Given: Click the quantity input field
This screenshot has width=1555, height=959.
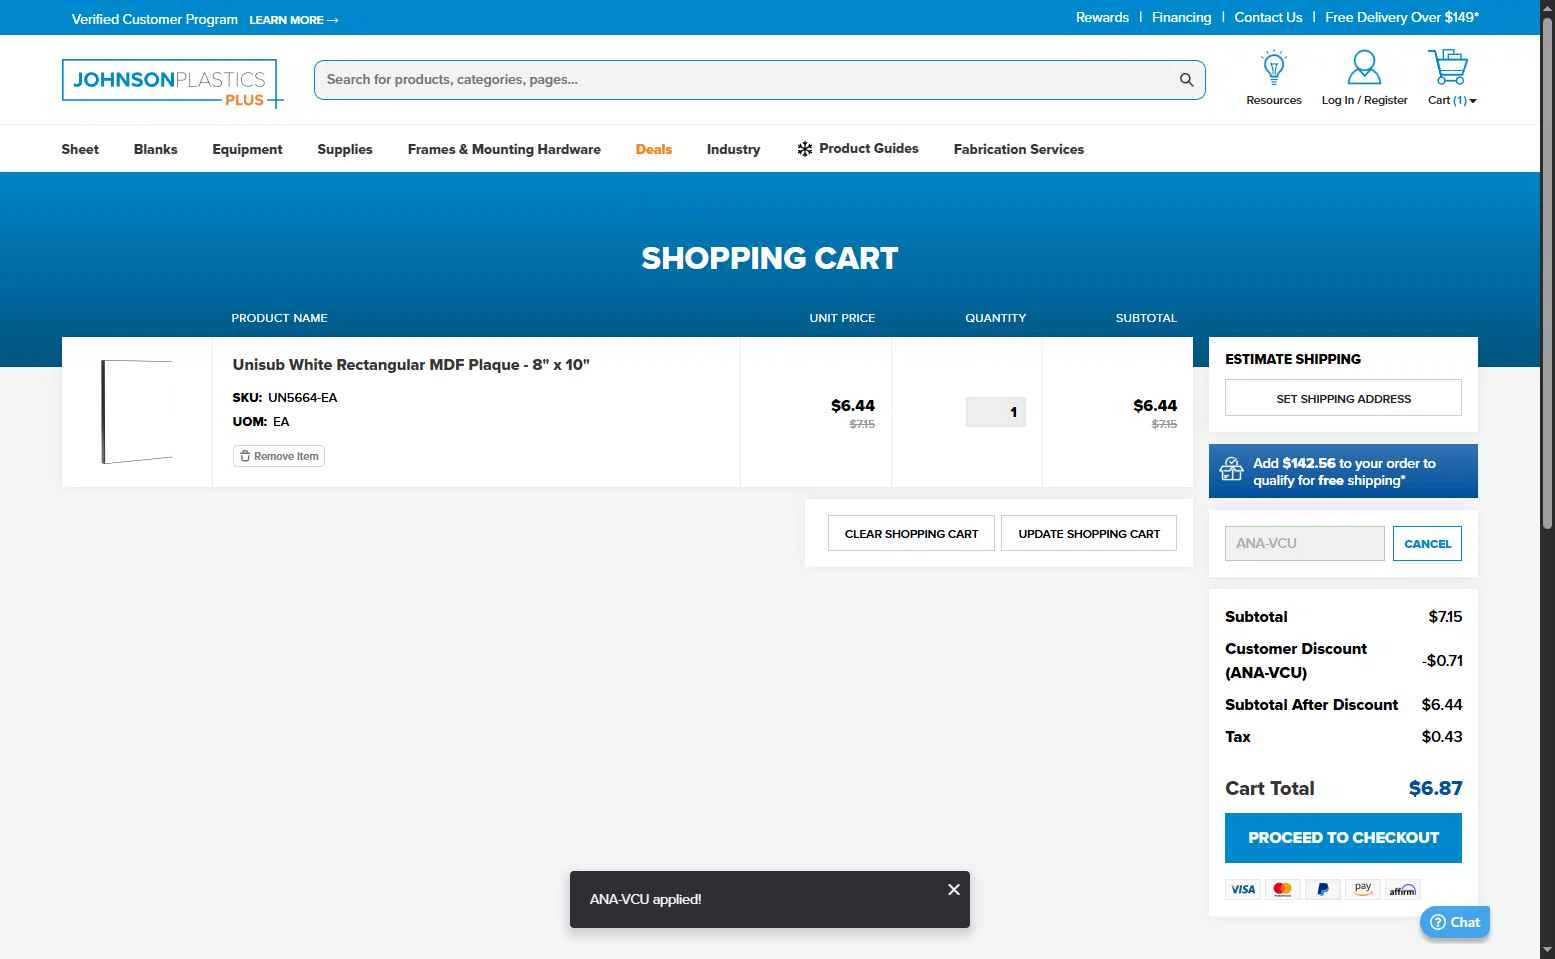Looking at the screenshot, I should click(996, 412).
